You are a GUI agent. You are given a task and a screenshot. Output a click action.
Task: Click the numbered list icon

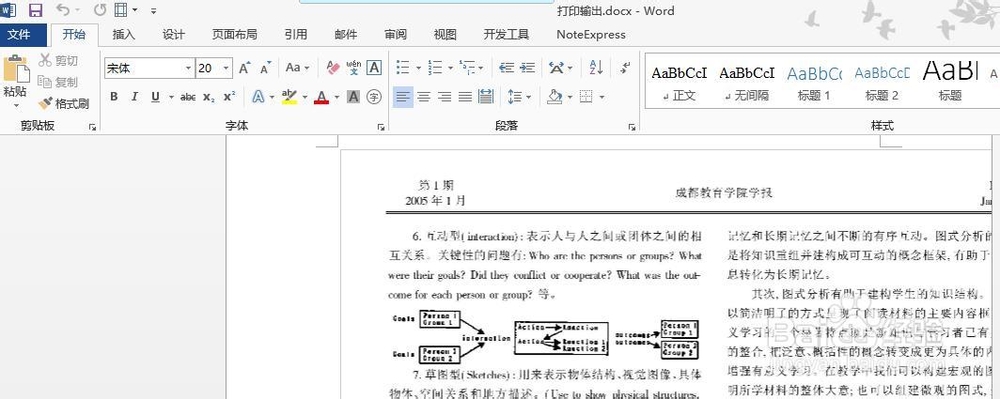point(435,68)
